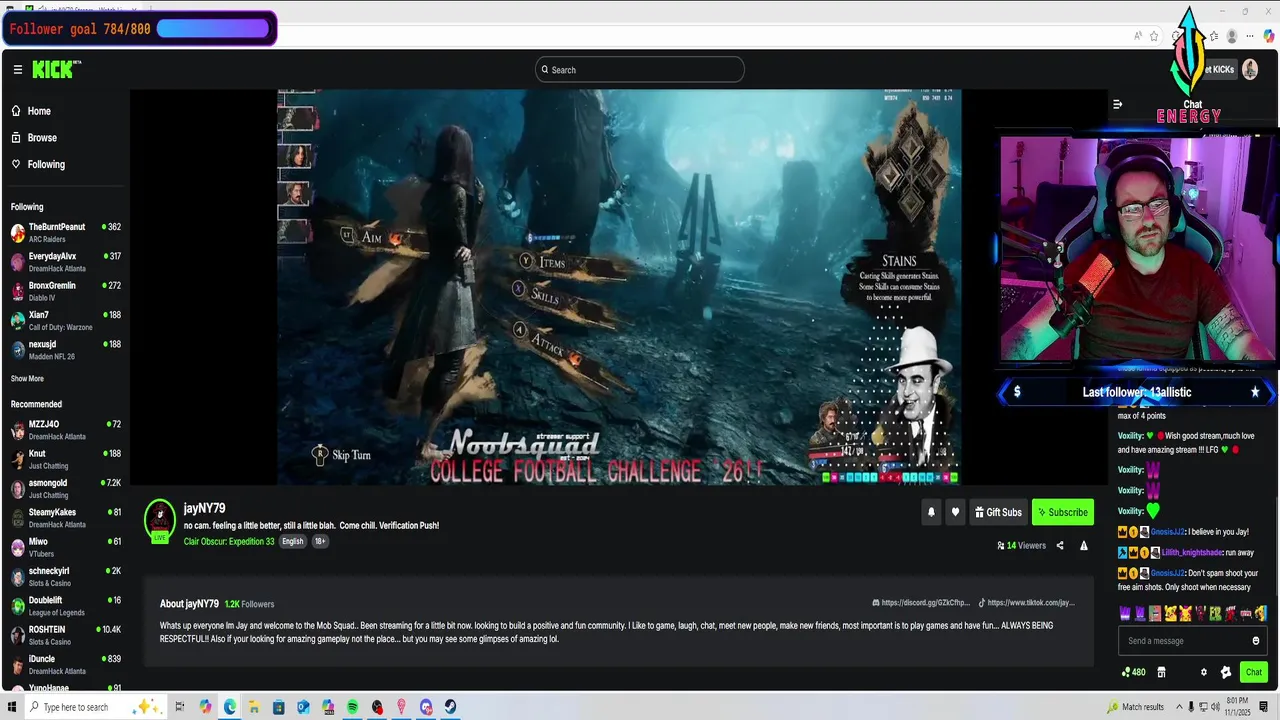
Task: Open the hamburger sidebar menu
Action: [17, 69]
